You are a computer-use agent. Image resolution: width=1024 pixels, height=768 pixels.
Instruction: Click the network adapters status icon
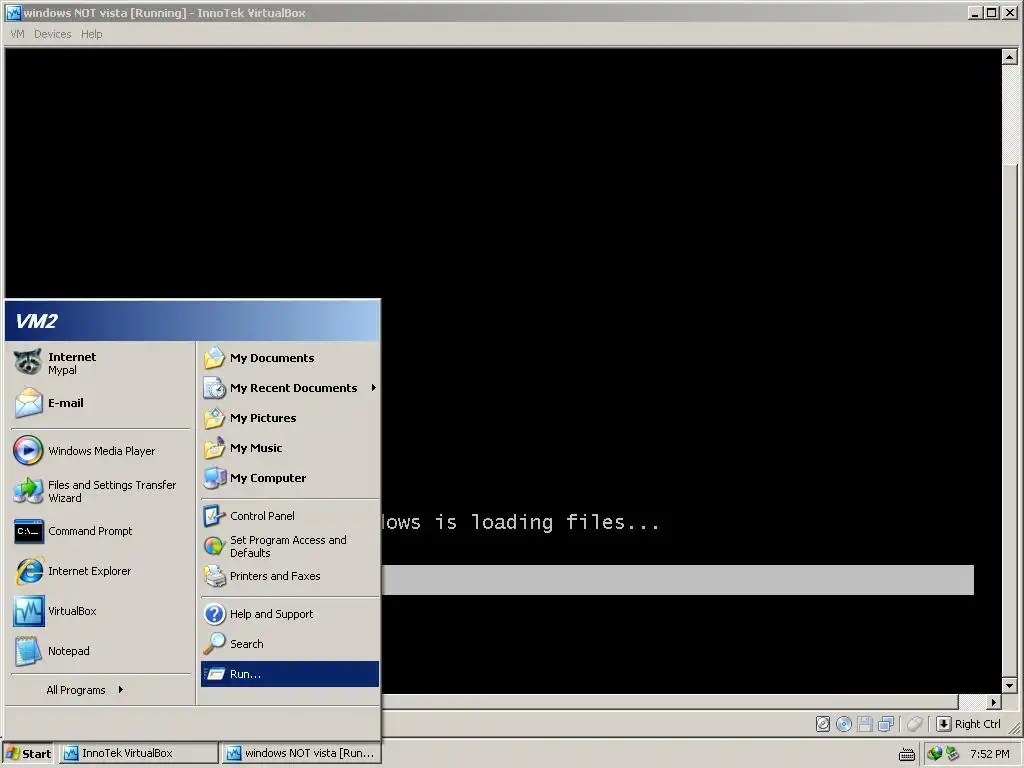(x=886, y=724)
